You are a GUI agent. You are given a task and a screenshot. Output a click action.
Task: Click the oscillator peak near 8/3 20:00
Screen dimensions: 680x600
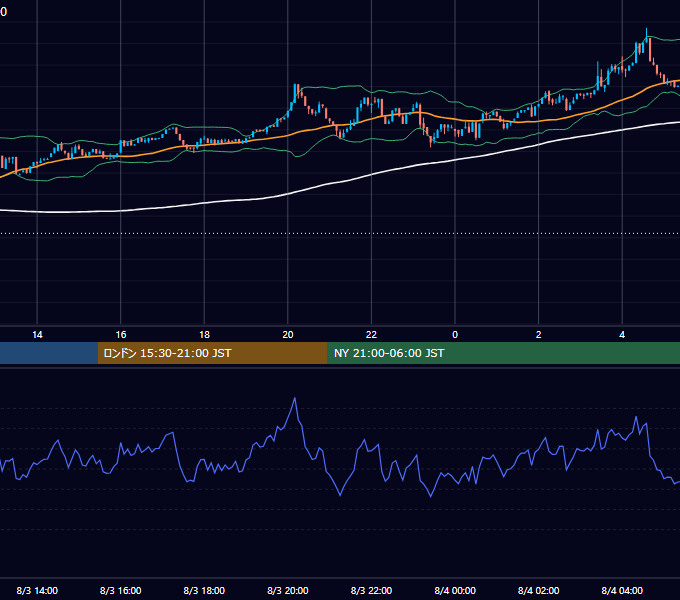coord(295,398)
